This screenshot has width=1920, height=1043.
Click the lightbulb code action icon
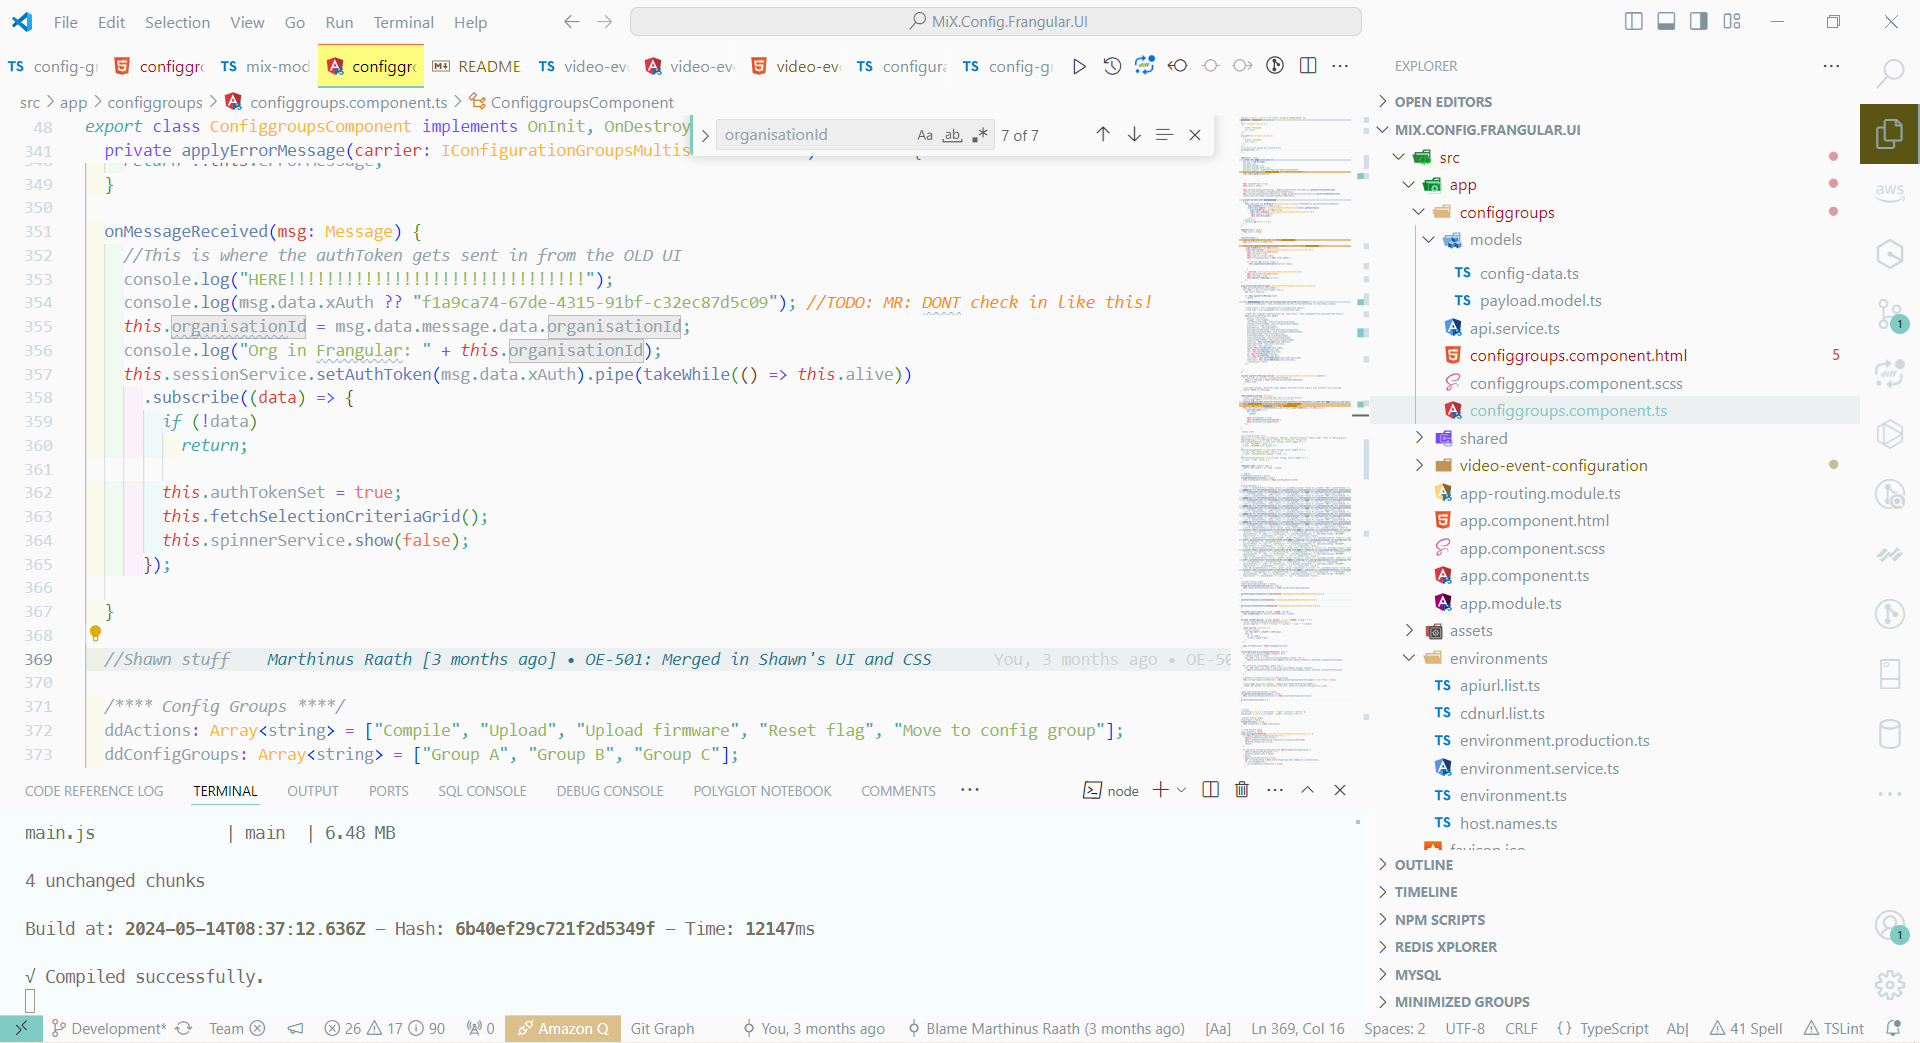click(x=96, y=633)
